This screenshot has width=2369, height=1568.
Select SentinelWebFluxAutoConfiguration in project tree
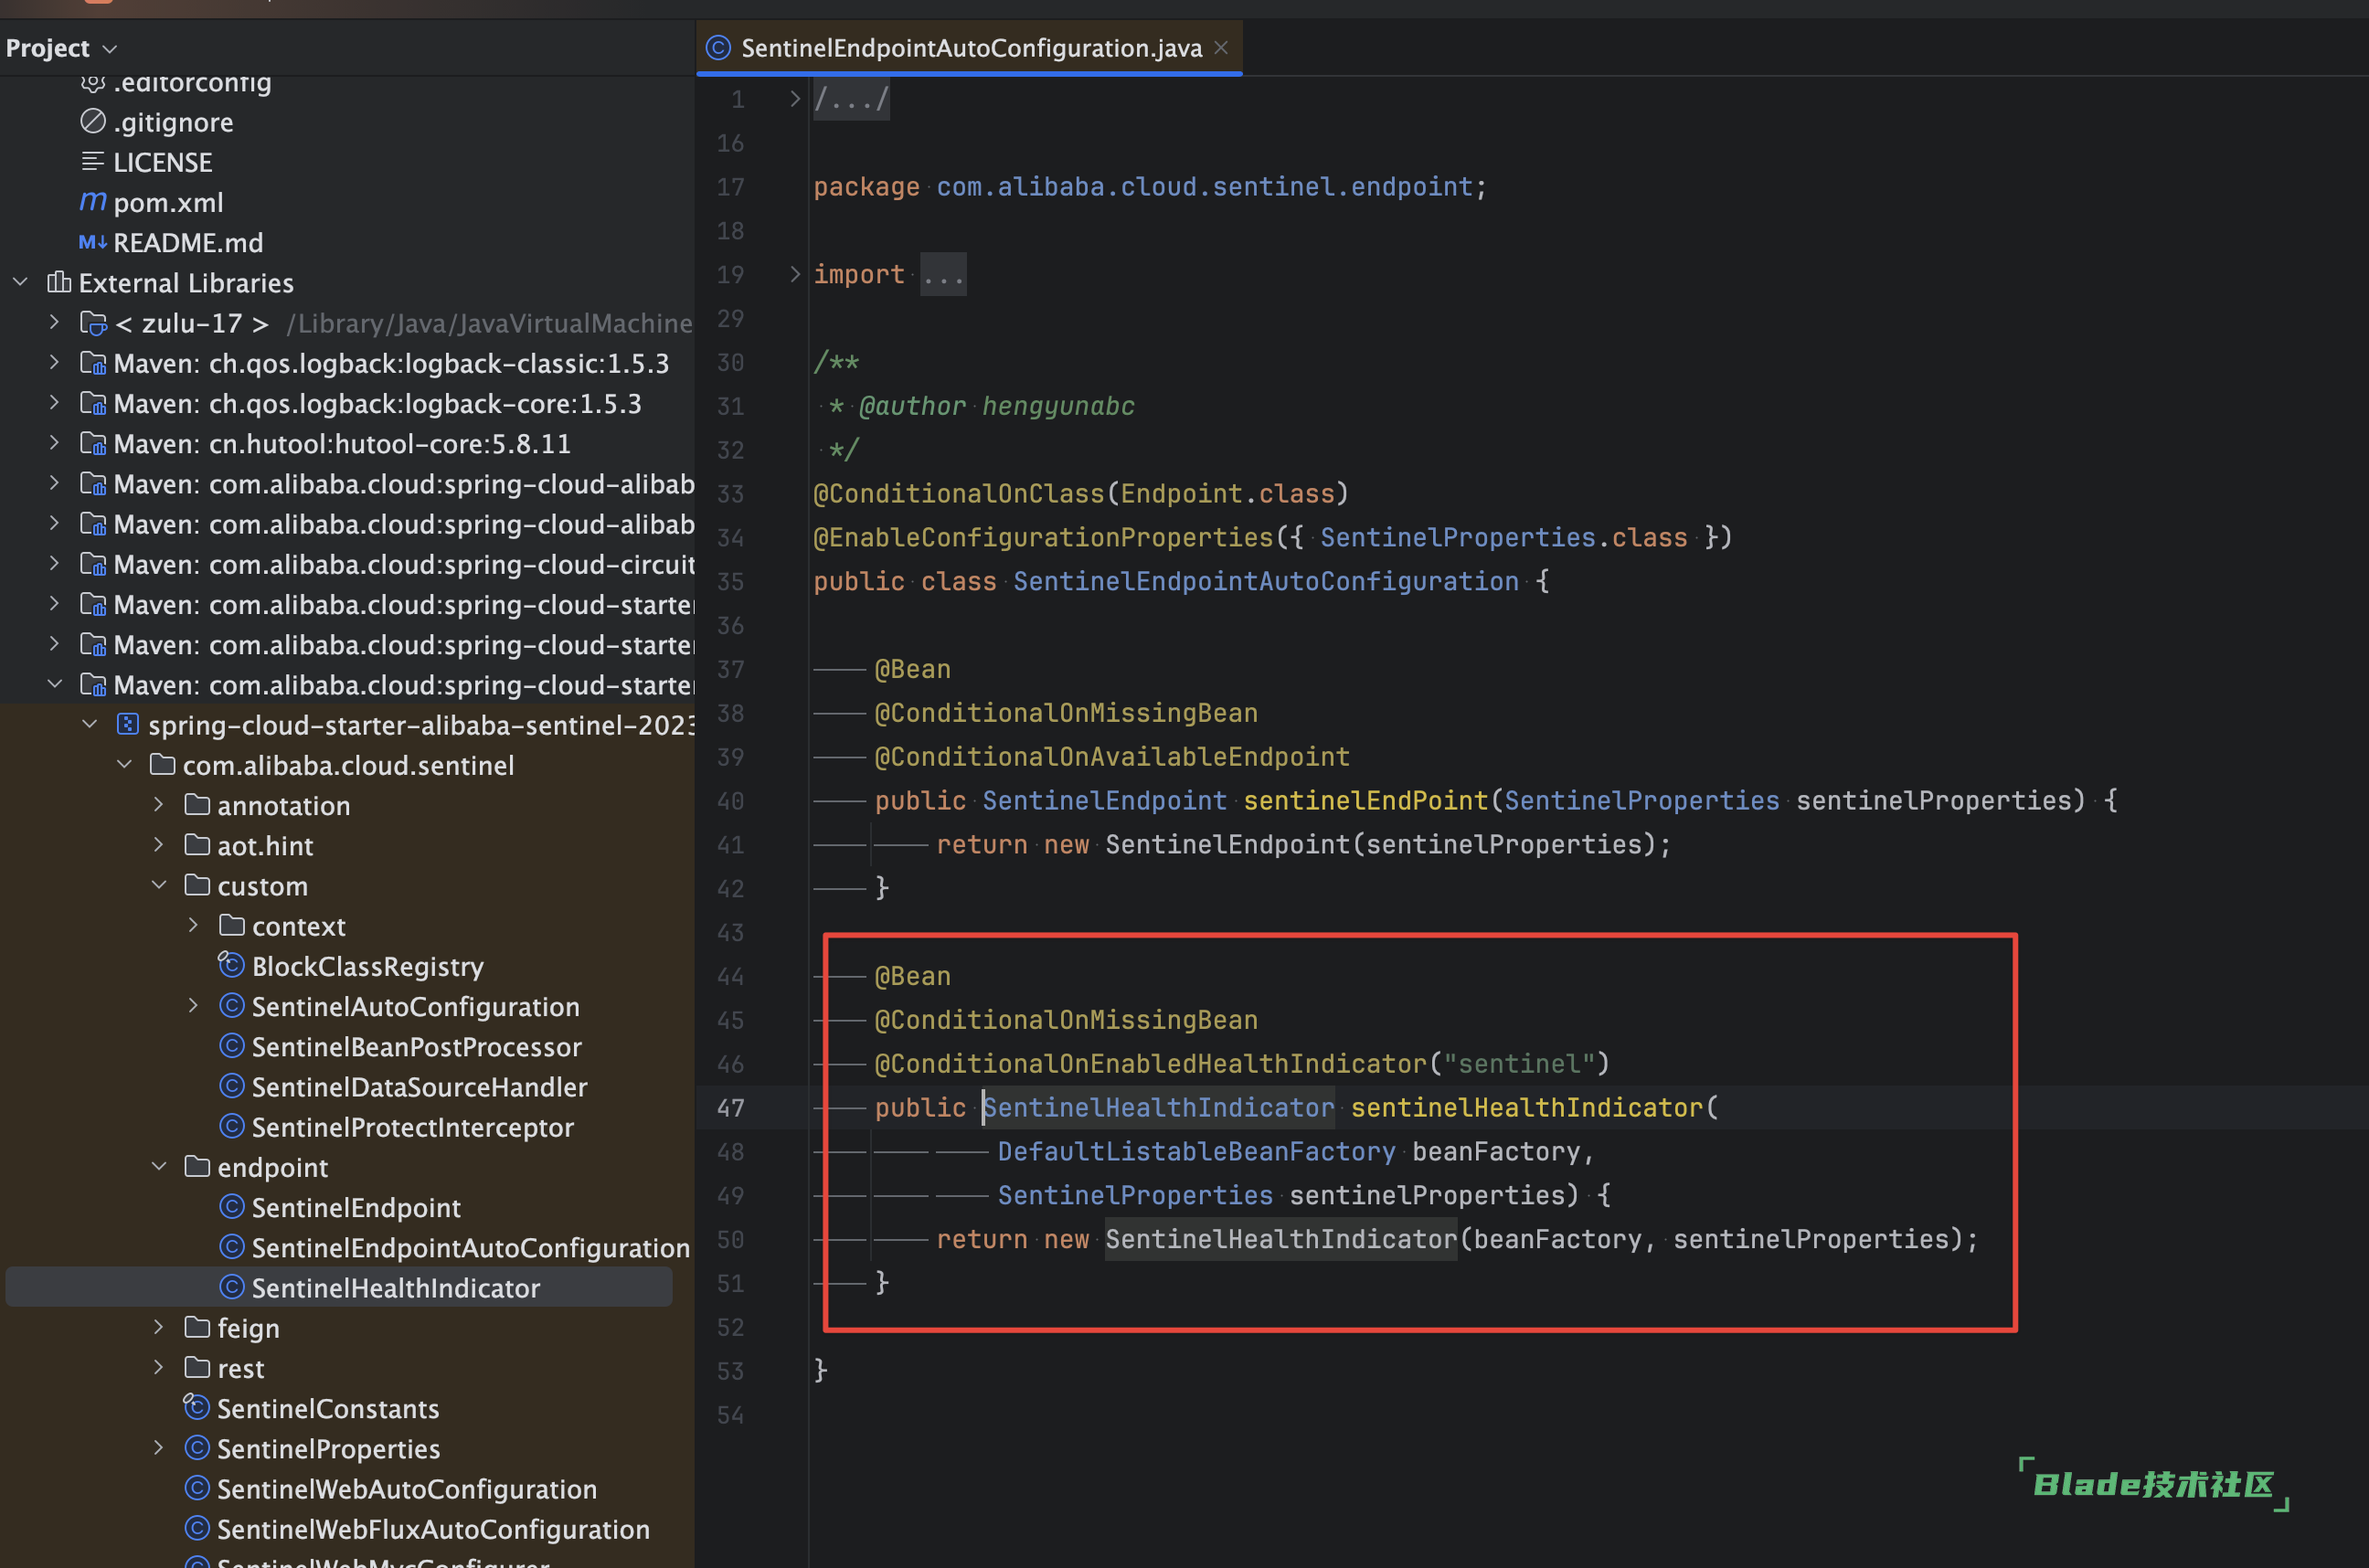pyautogui.click(x=433, y=1529)
